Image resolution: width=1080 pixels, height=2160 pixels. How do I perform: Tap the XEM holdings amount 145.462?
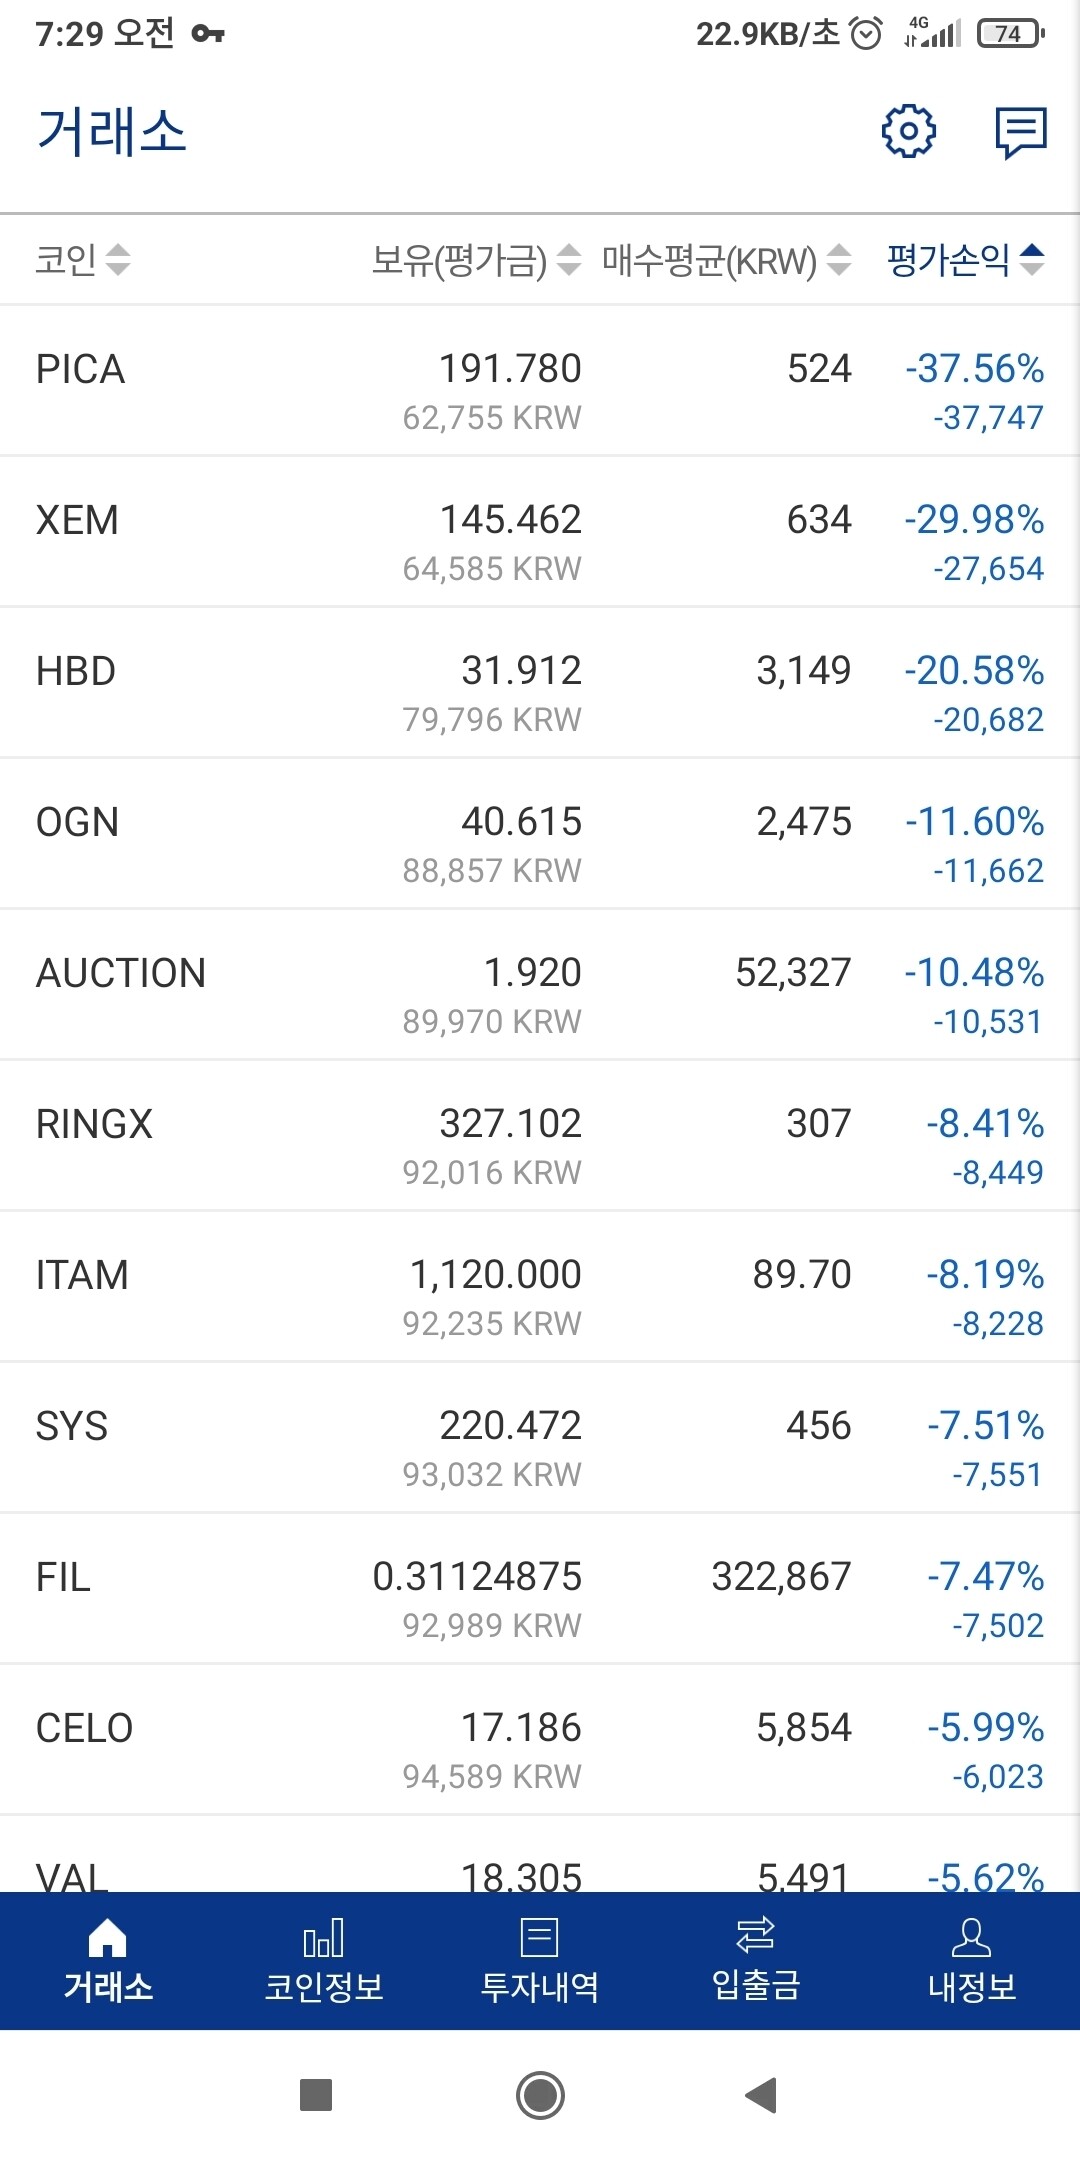pos(510,520)
